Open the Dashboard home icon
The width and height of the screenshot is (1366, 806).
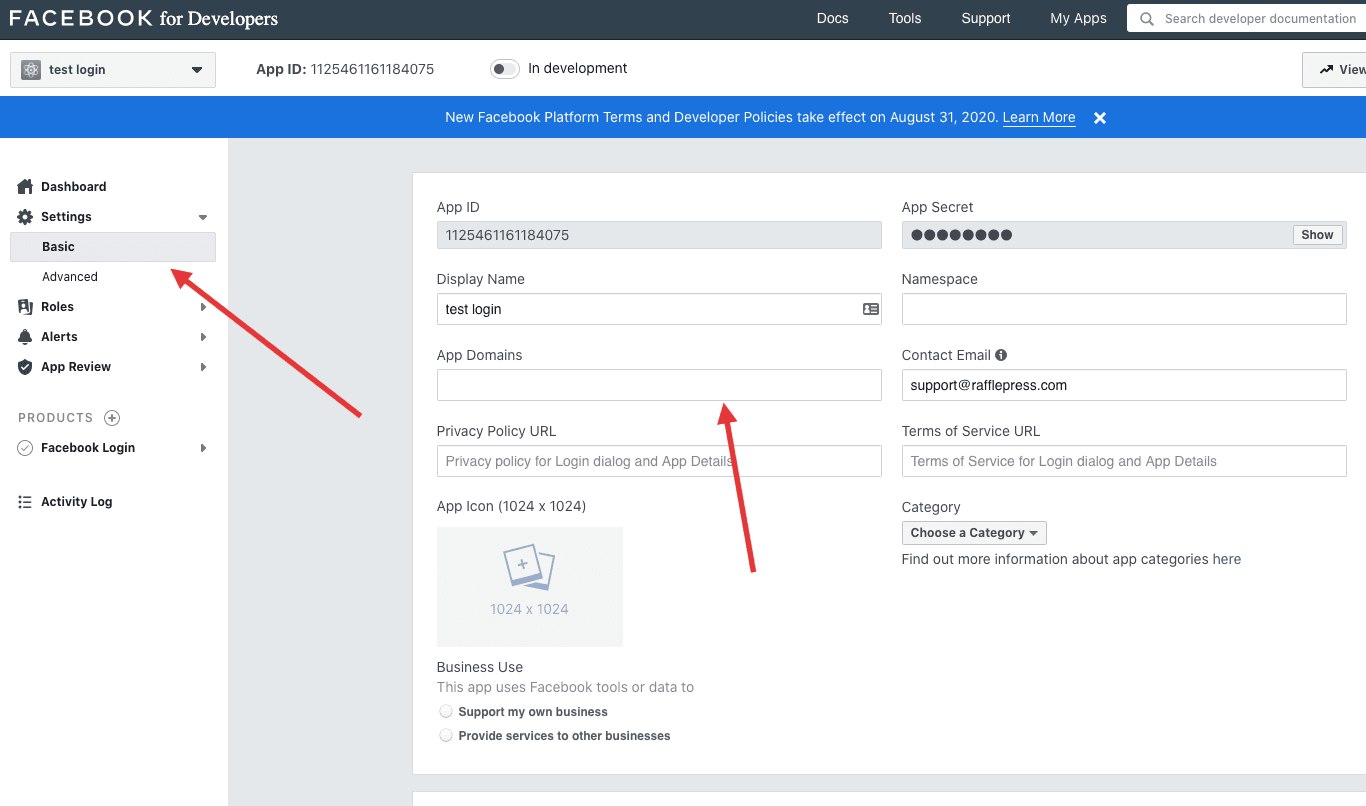coord(24,186)
